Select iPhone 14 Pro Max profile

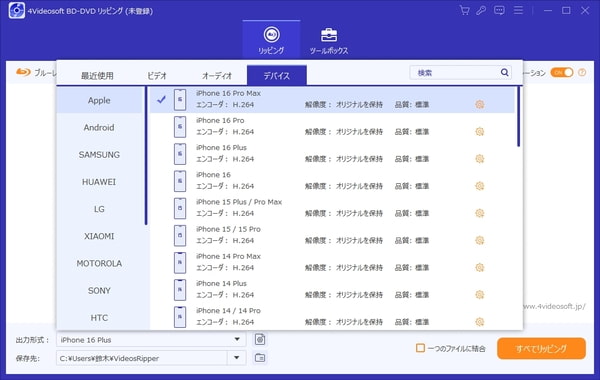(332, 262)
